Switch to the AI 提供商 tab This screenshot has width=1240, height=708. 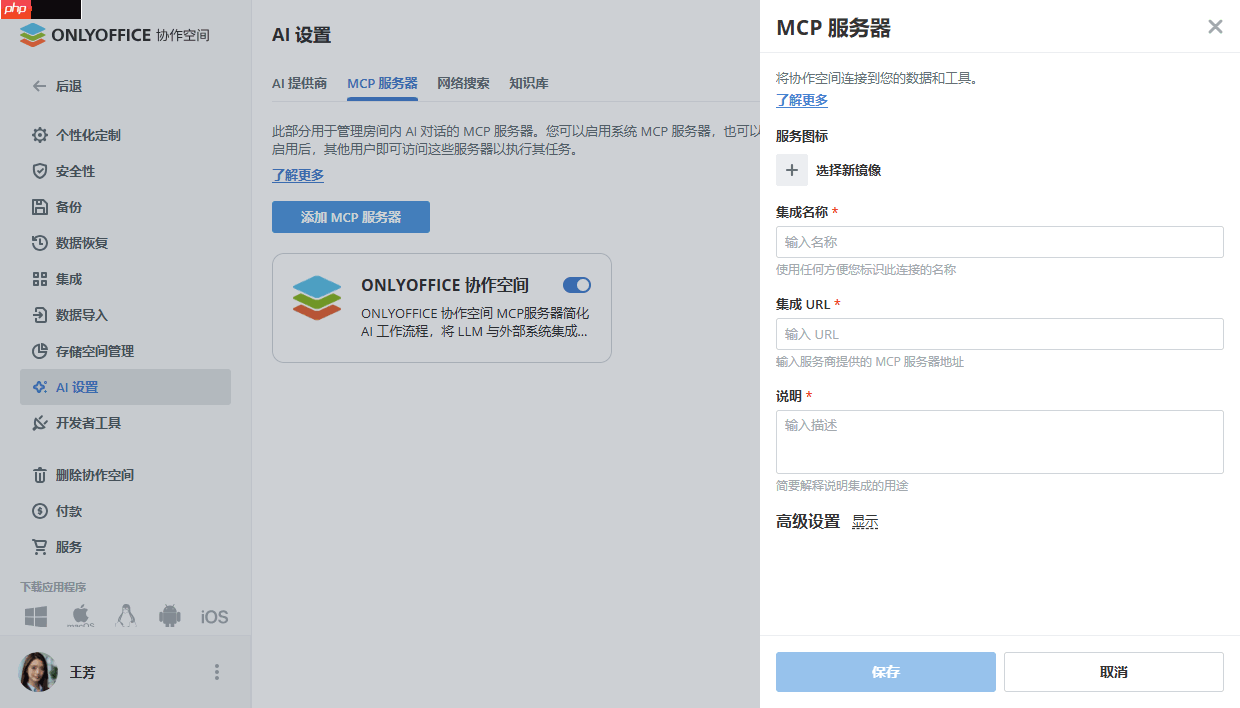click(x=300, y=83)
